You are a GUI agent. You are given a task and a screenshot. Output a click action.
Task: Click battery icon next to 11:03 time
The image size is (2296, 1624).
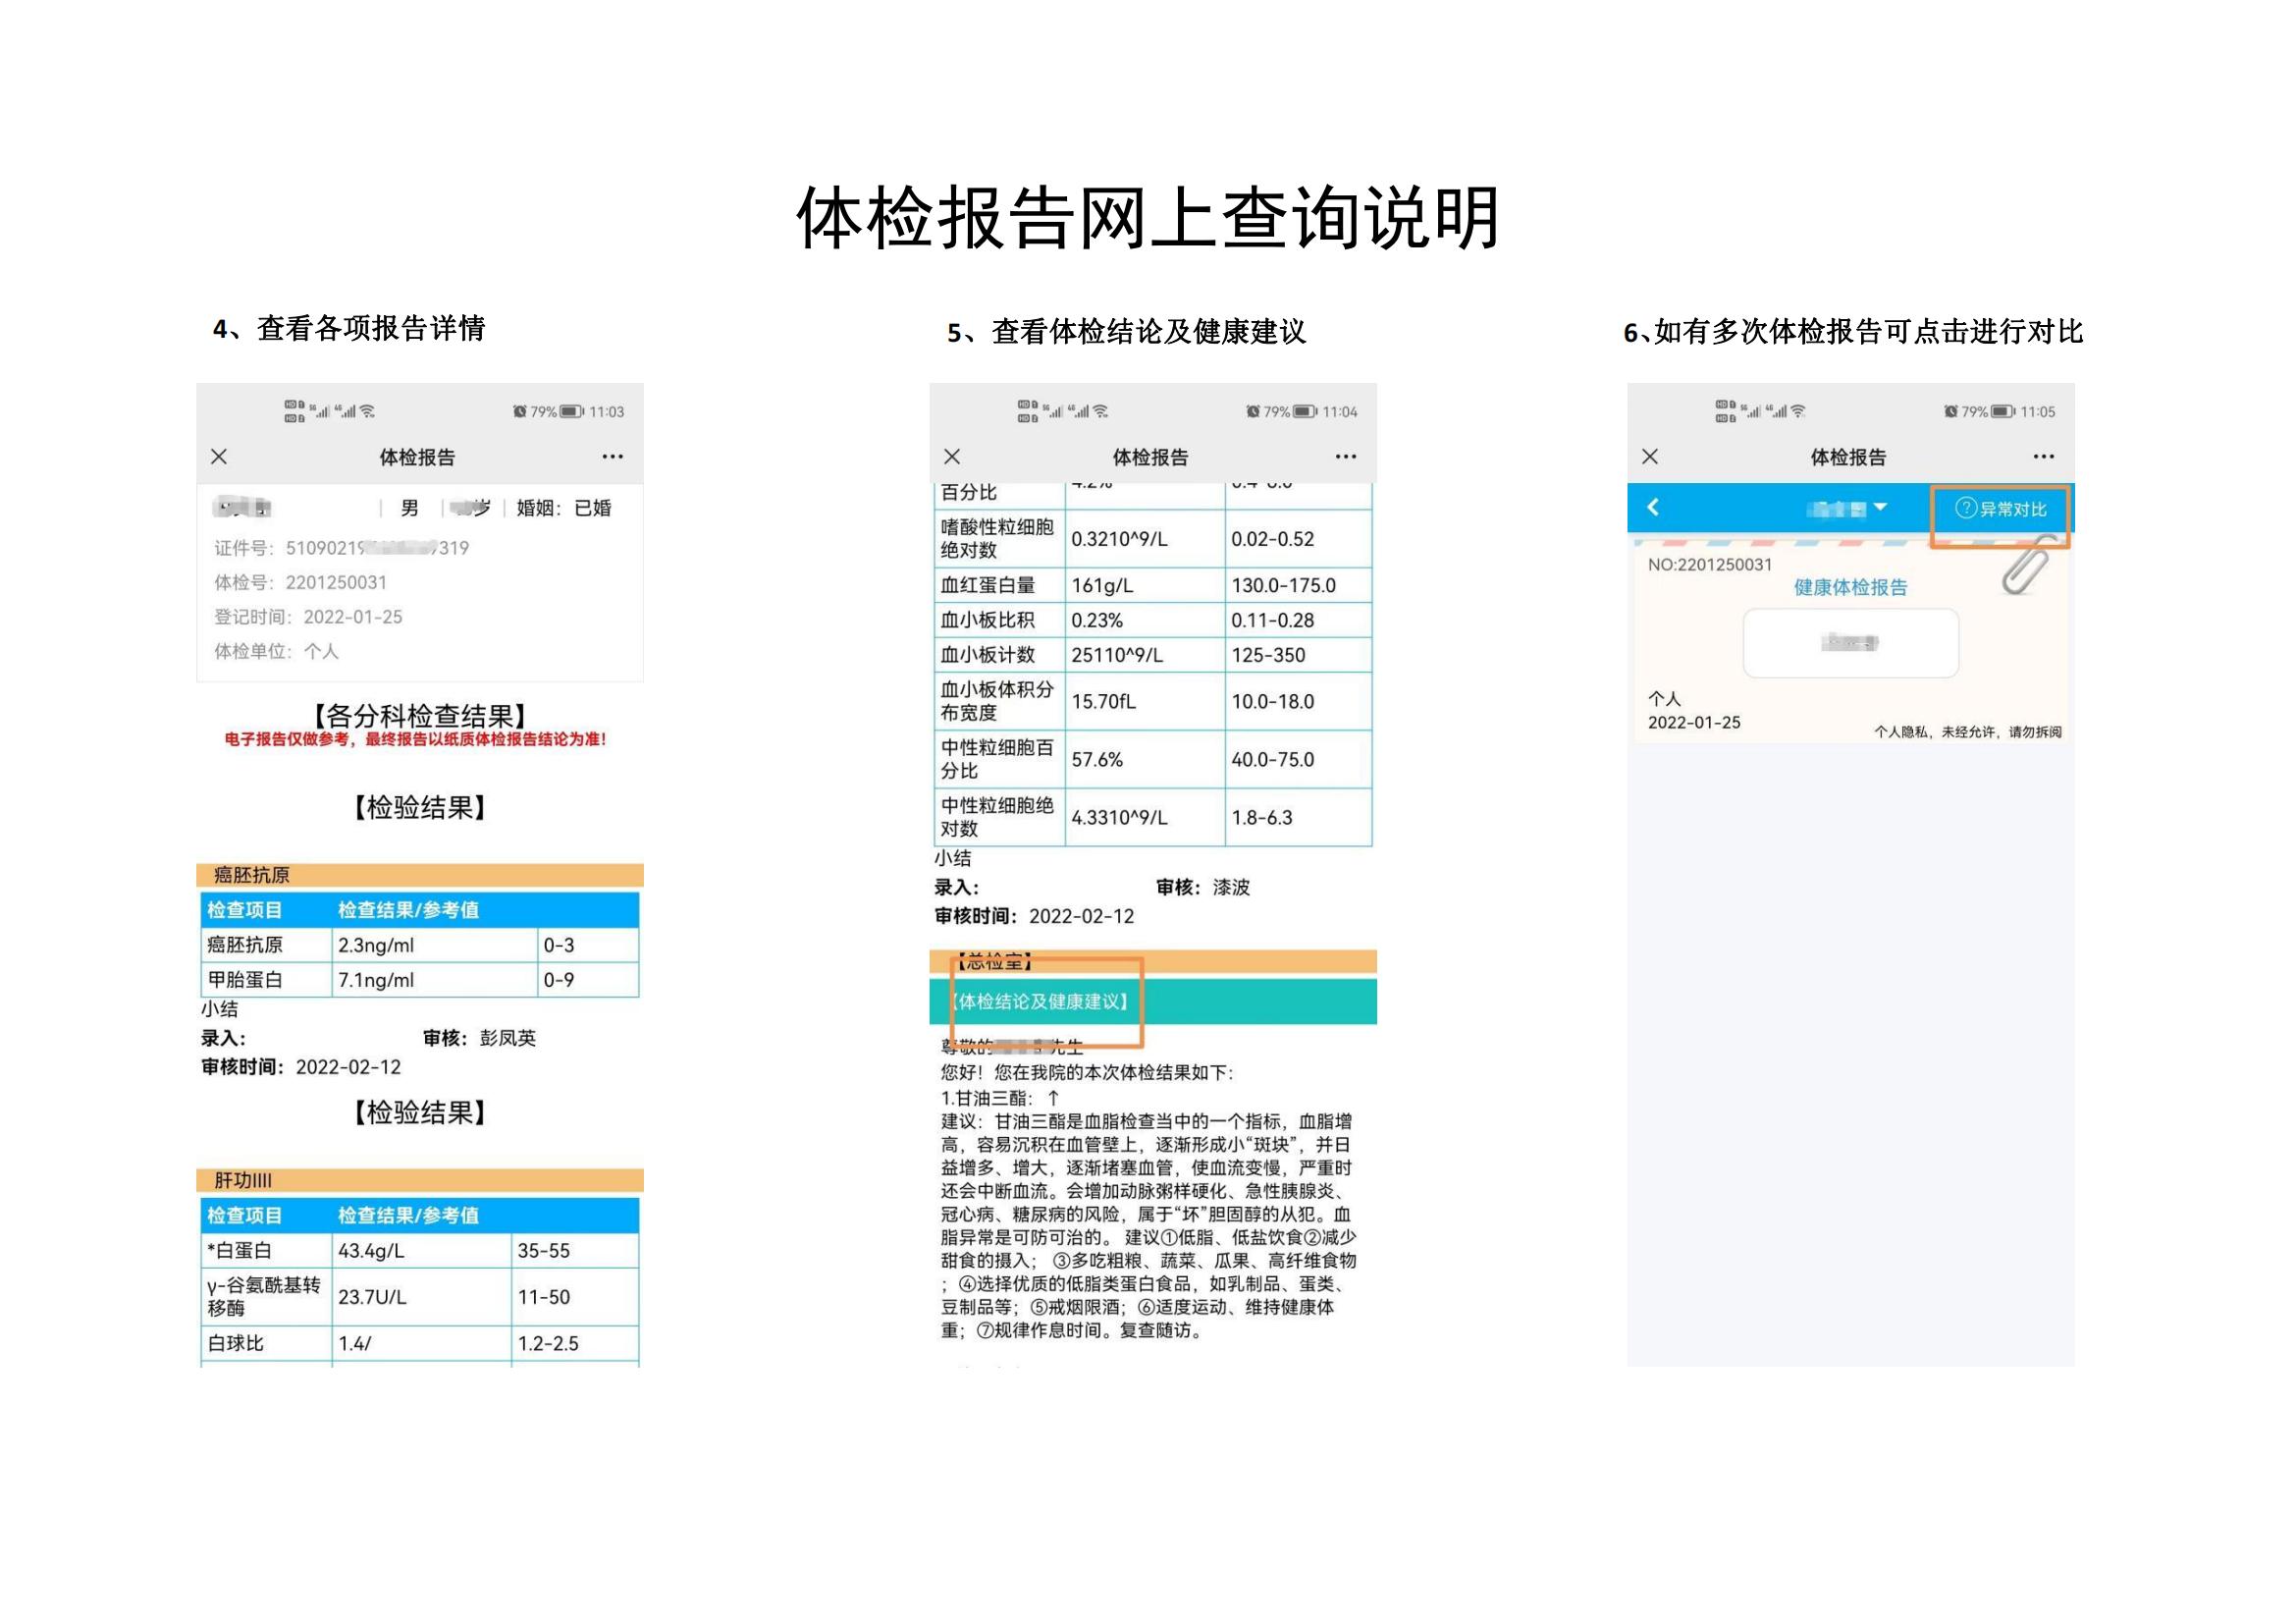[x=571, y=412]
